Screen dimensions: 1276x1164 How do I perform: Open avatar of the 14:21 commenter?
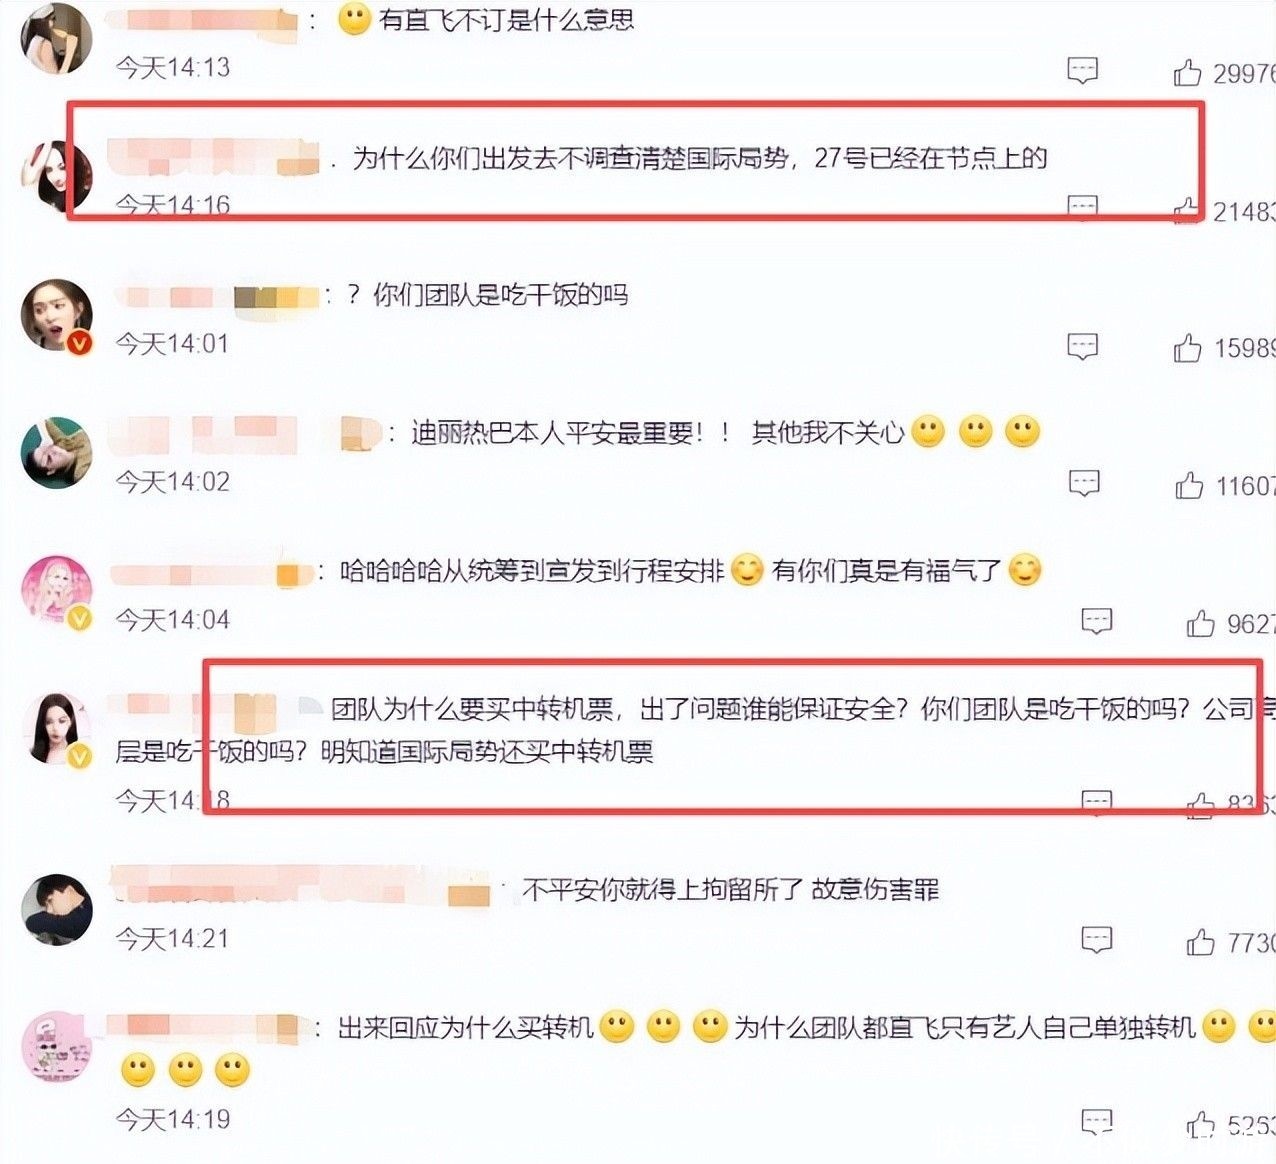(57, 908)
